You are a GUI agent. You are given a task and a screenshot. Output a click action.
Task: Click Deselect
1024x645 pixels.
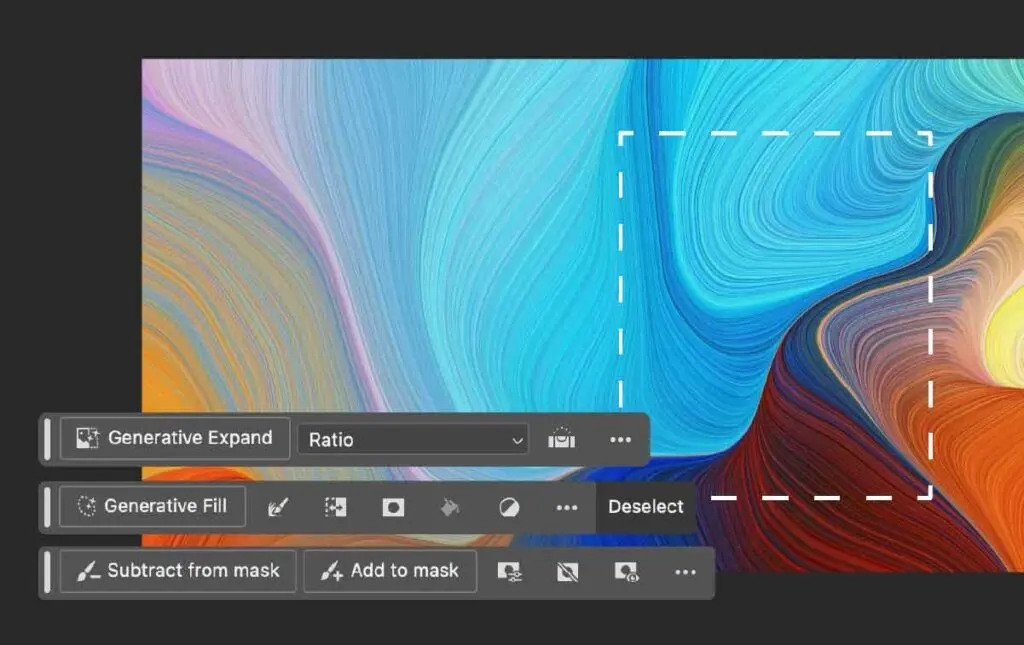(646, 507)
